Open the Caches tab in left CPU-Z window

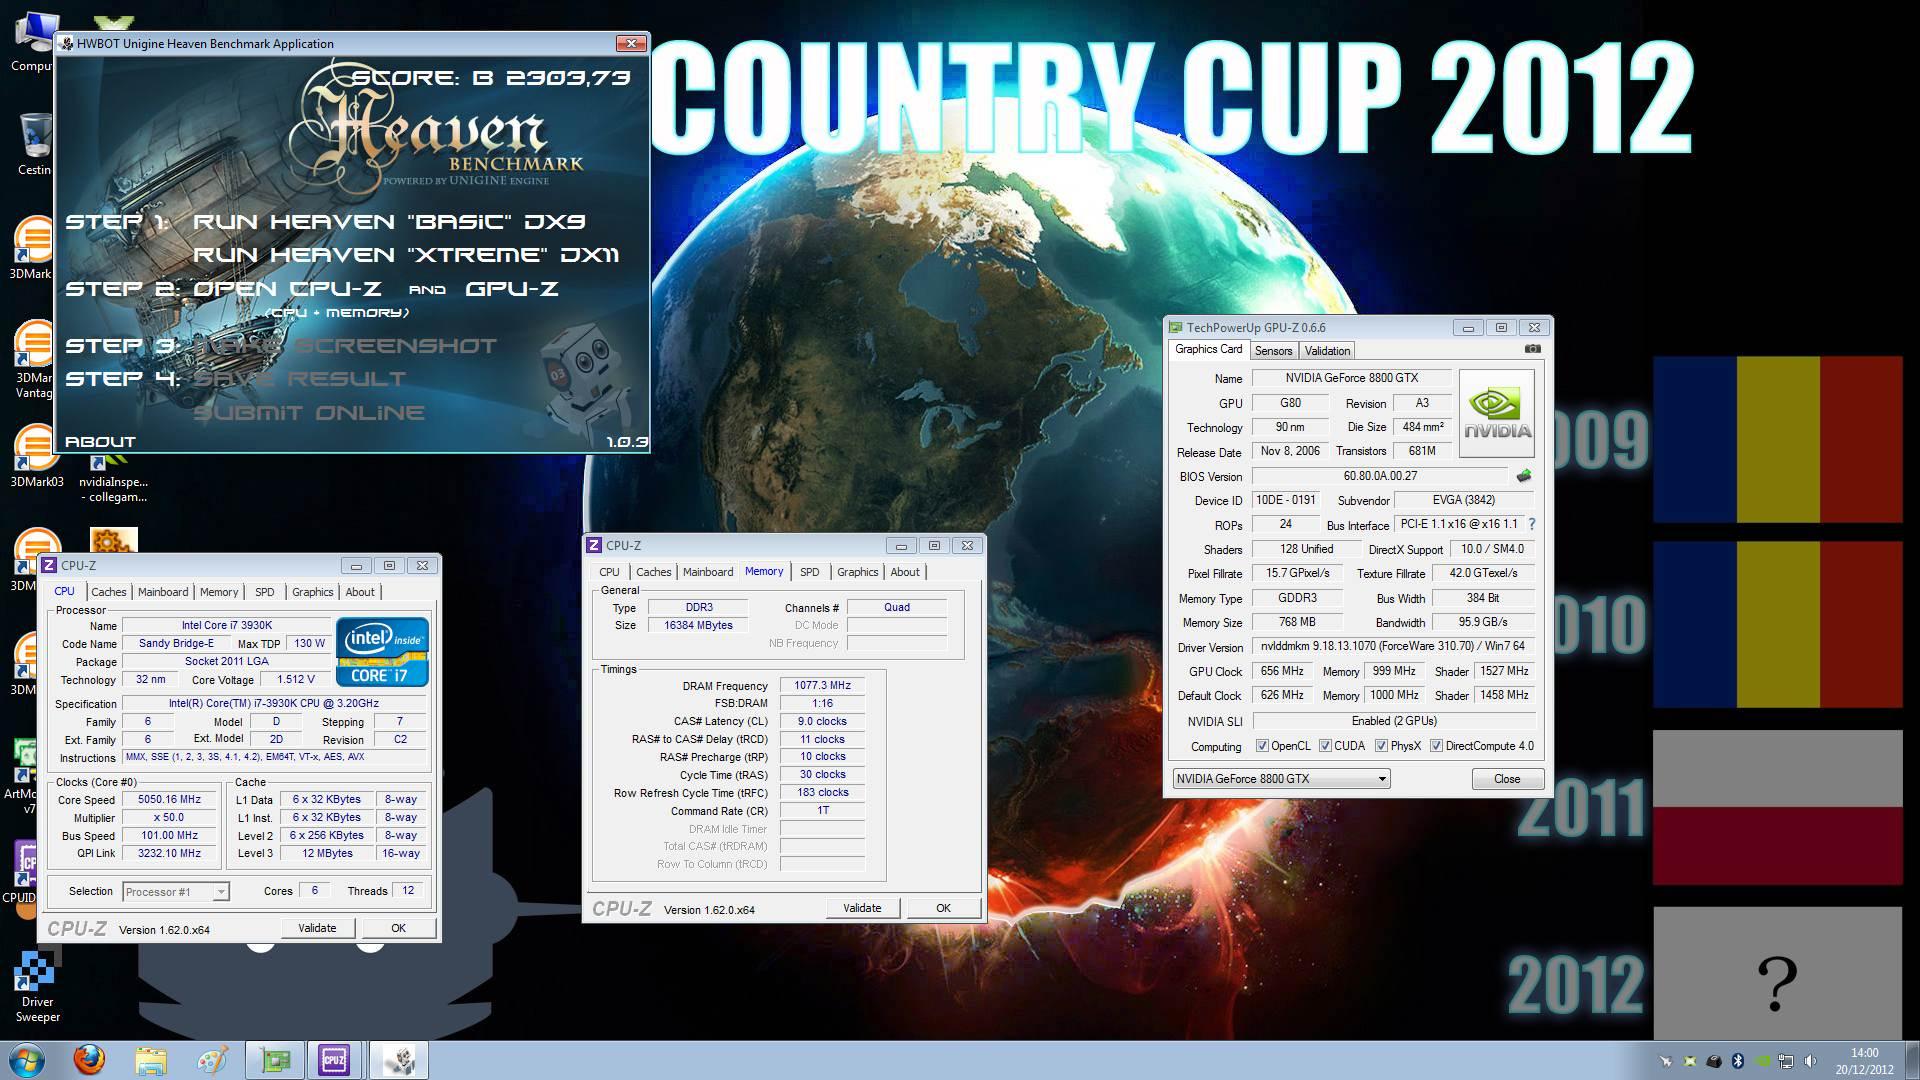pos(109,592)
